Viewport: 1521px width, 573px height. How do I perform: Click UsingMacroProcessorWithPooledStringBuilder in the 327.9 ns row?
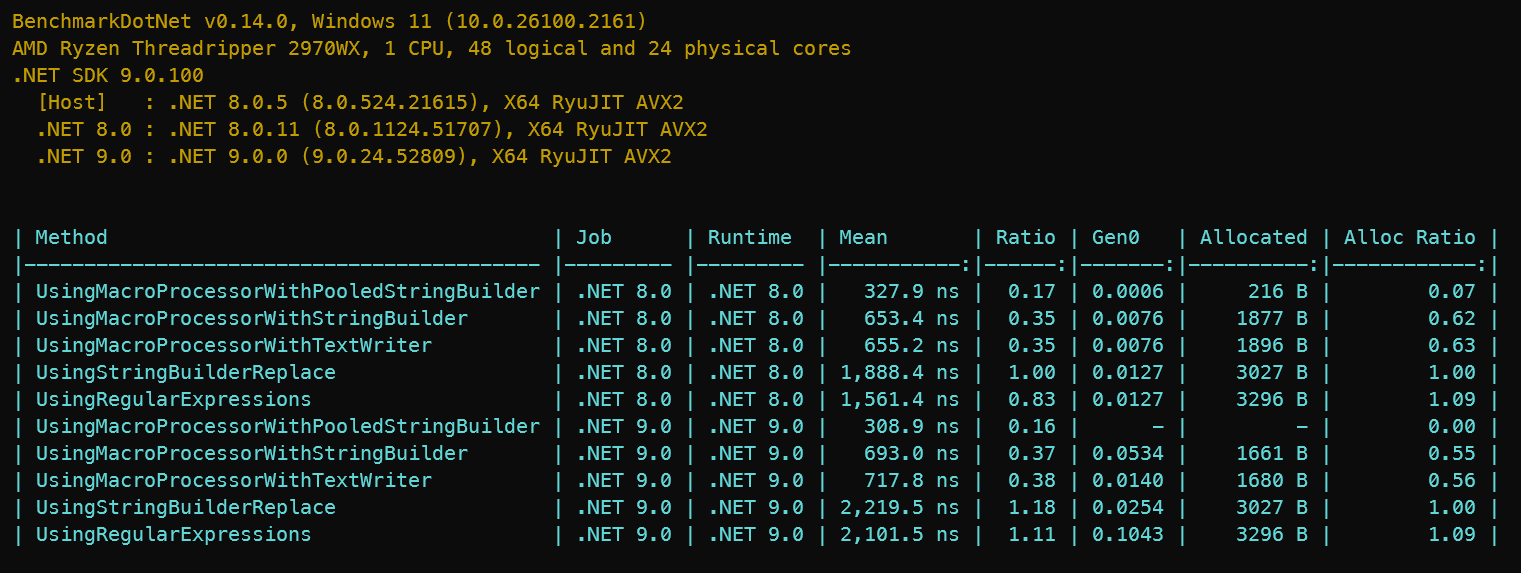(x=288, y=291)
